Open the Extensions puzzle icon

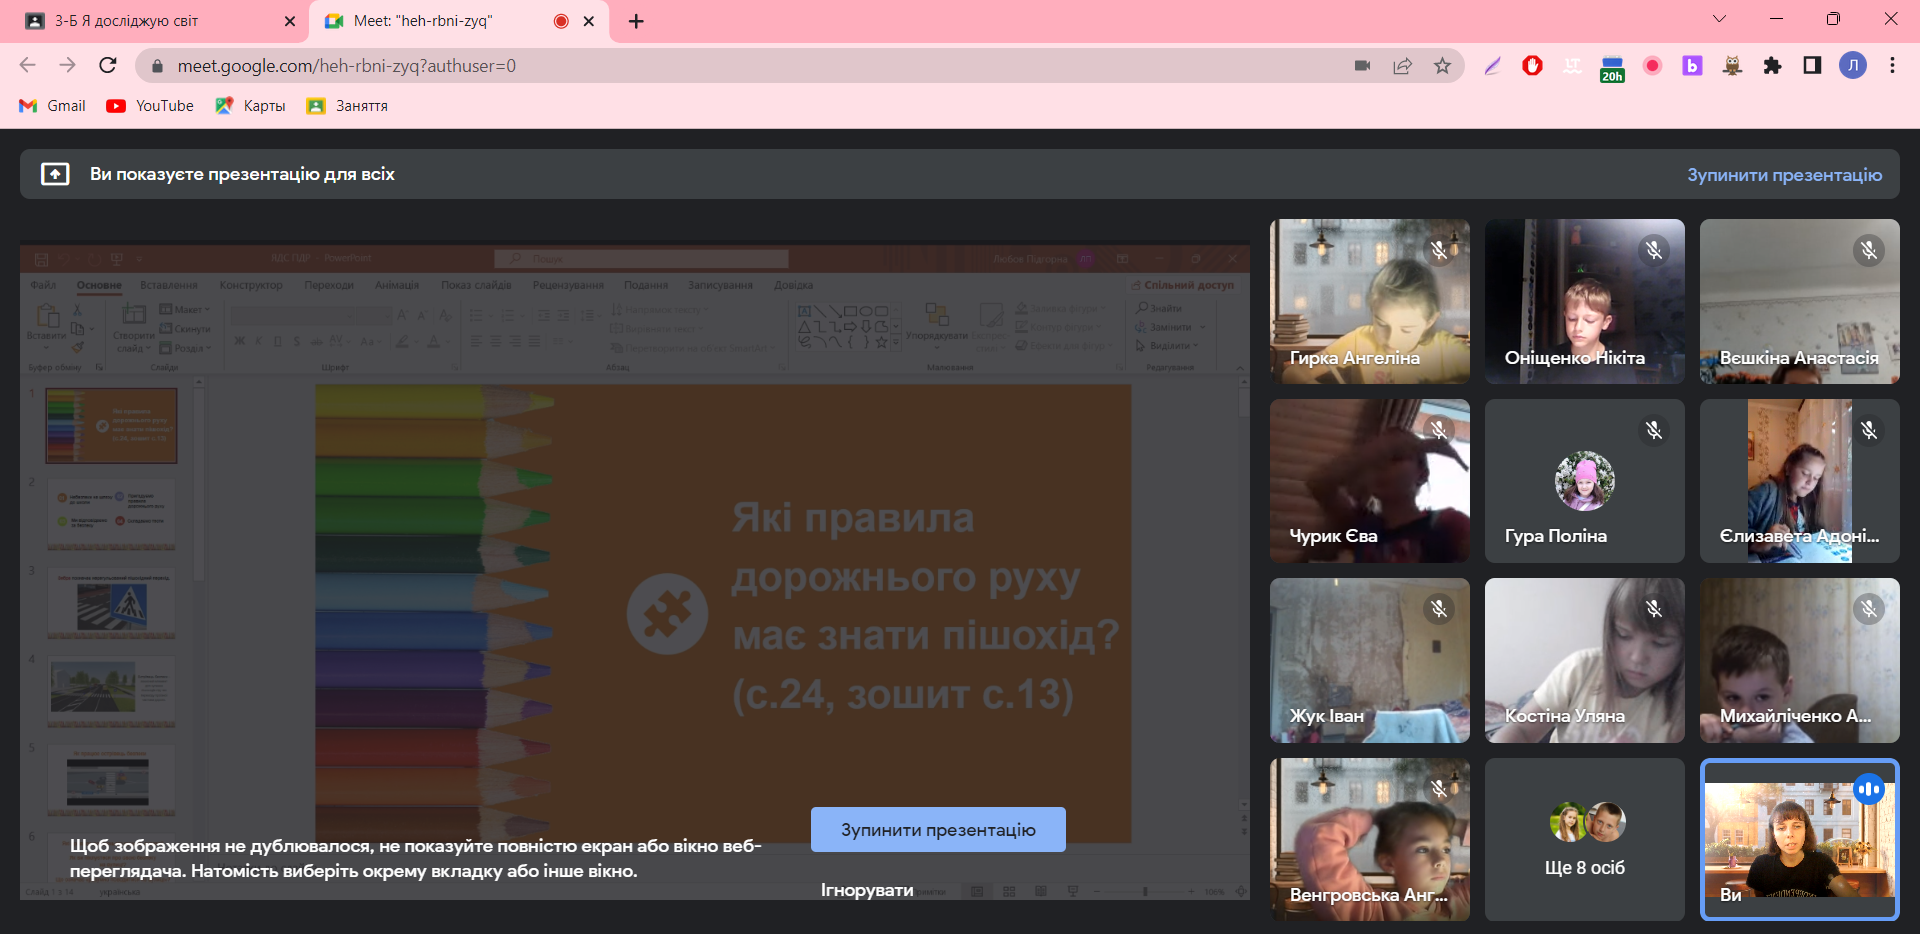coord(1772,66)
